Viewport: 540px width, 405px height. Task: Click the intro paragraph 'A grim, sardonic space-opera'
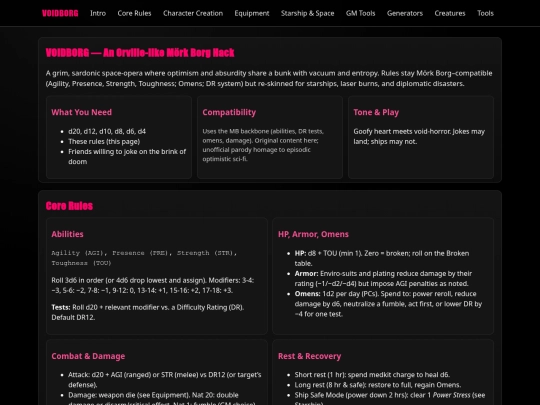(269, 79)
